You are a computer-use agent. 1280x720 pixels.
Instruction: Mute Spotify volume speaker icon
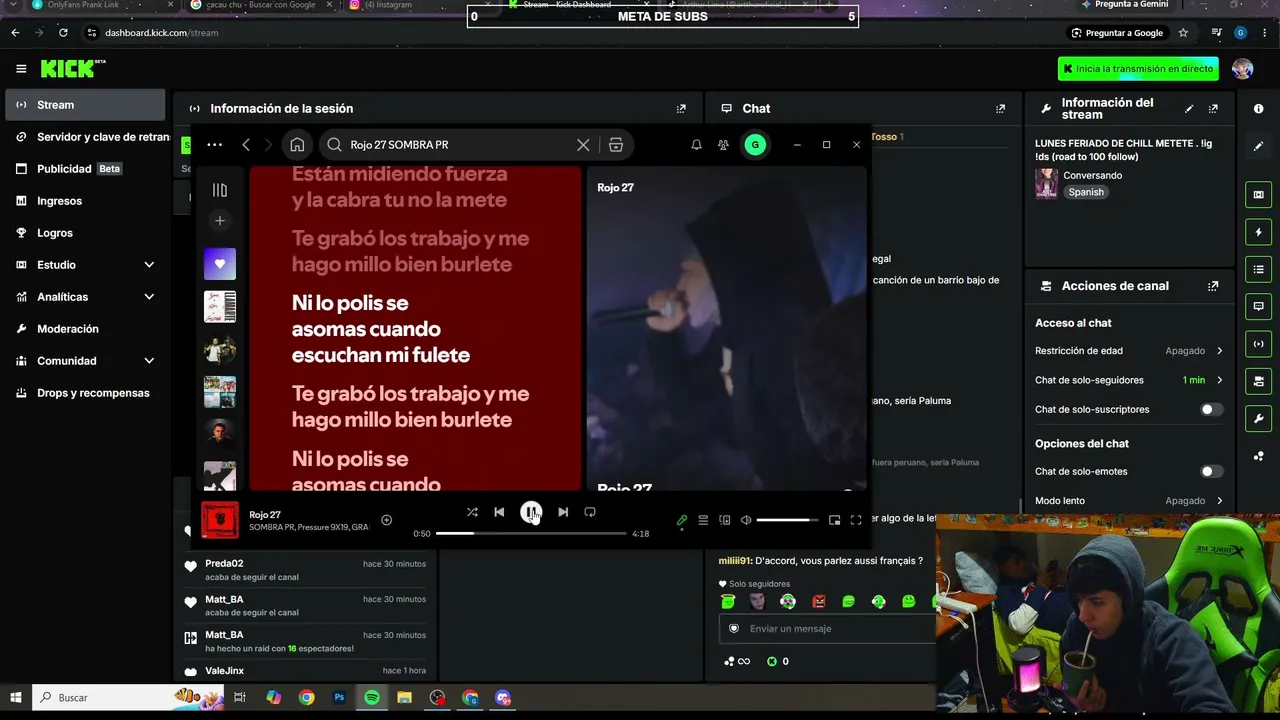point(746,520)
